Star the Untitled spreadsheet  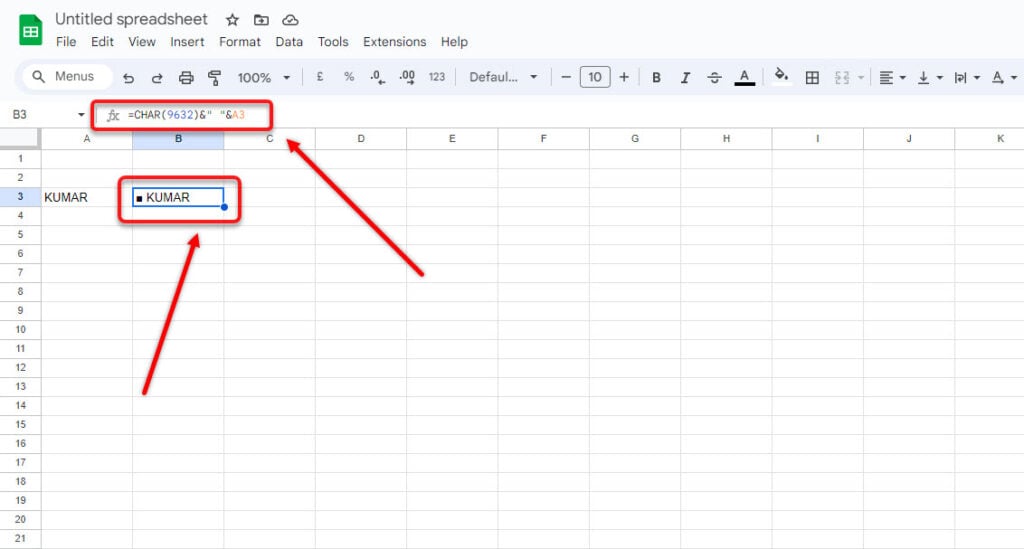pyautogui.click(x=232, y=20)
